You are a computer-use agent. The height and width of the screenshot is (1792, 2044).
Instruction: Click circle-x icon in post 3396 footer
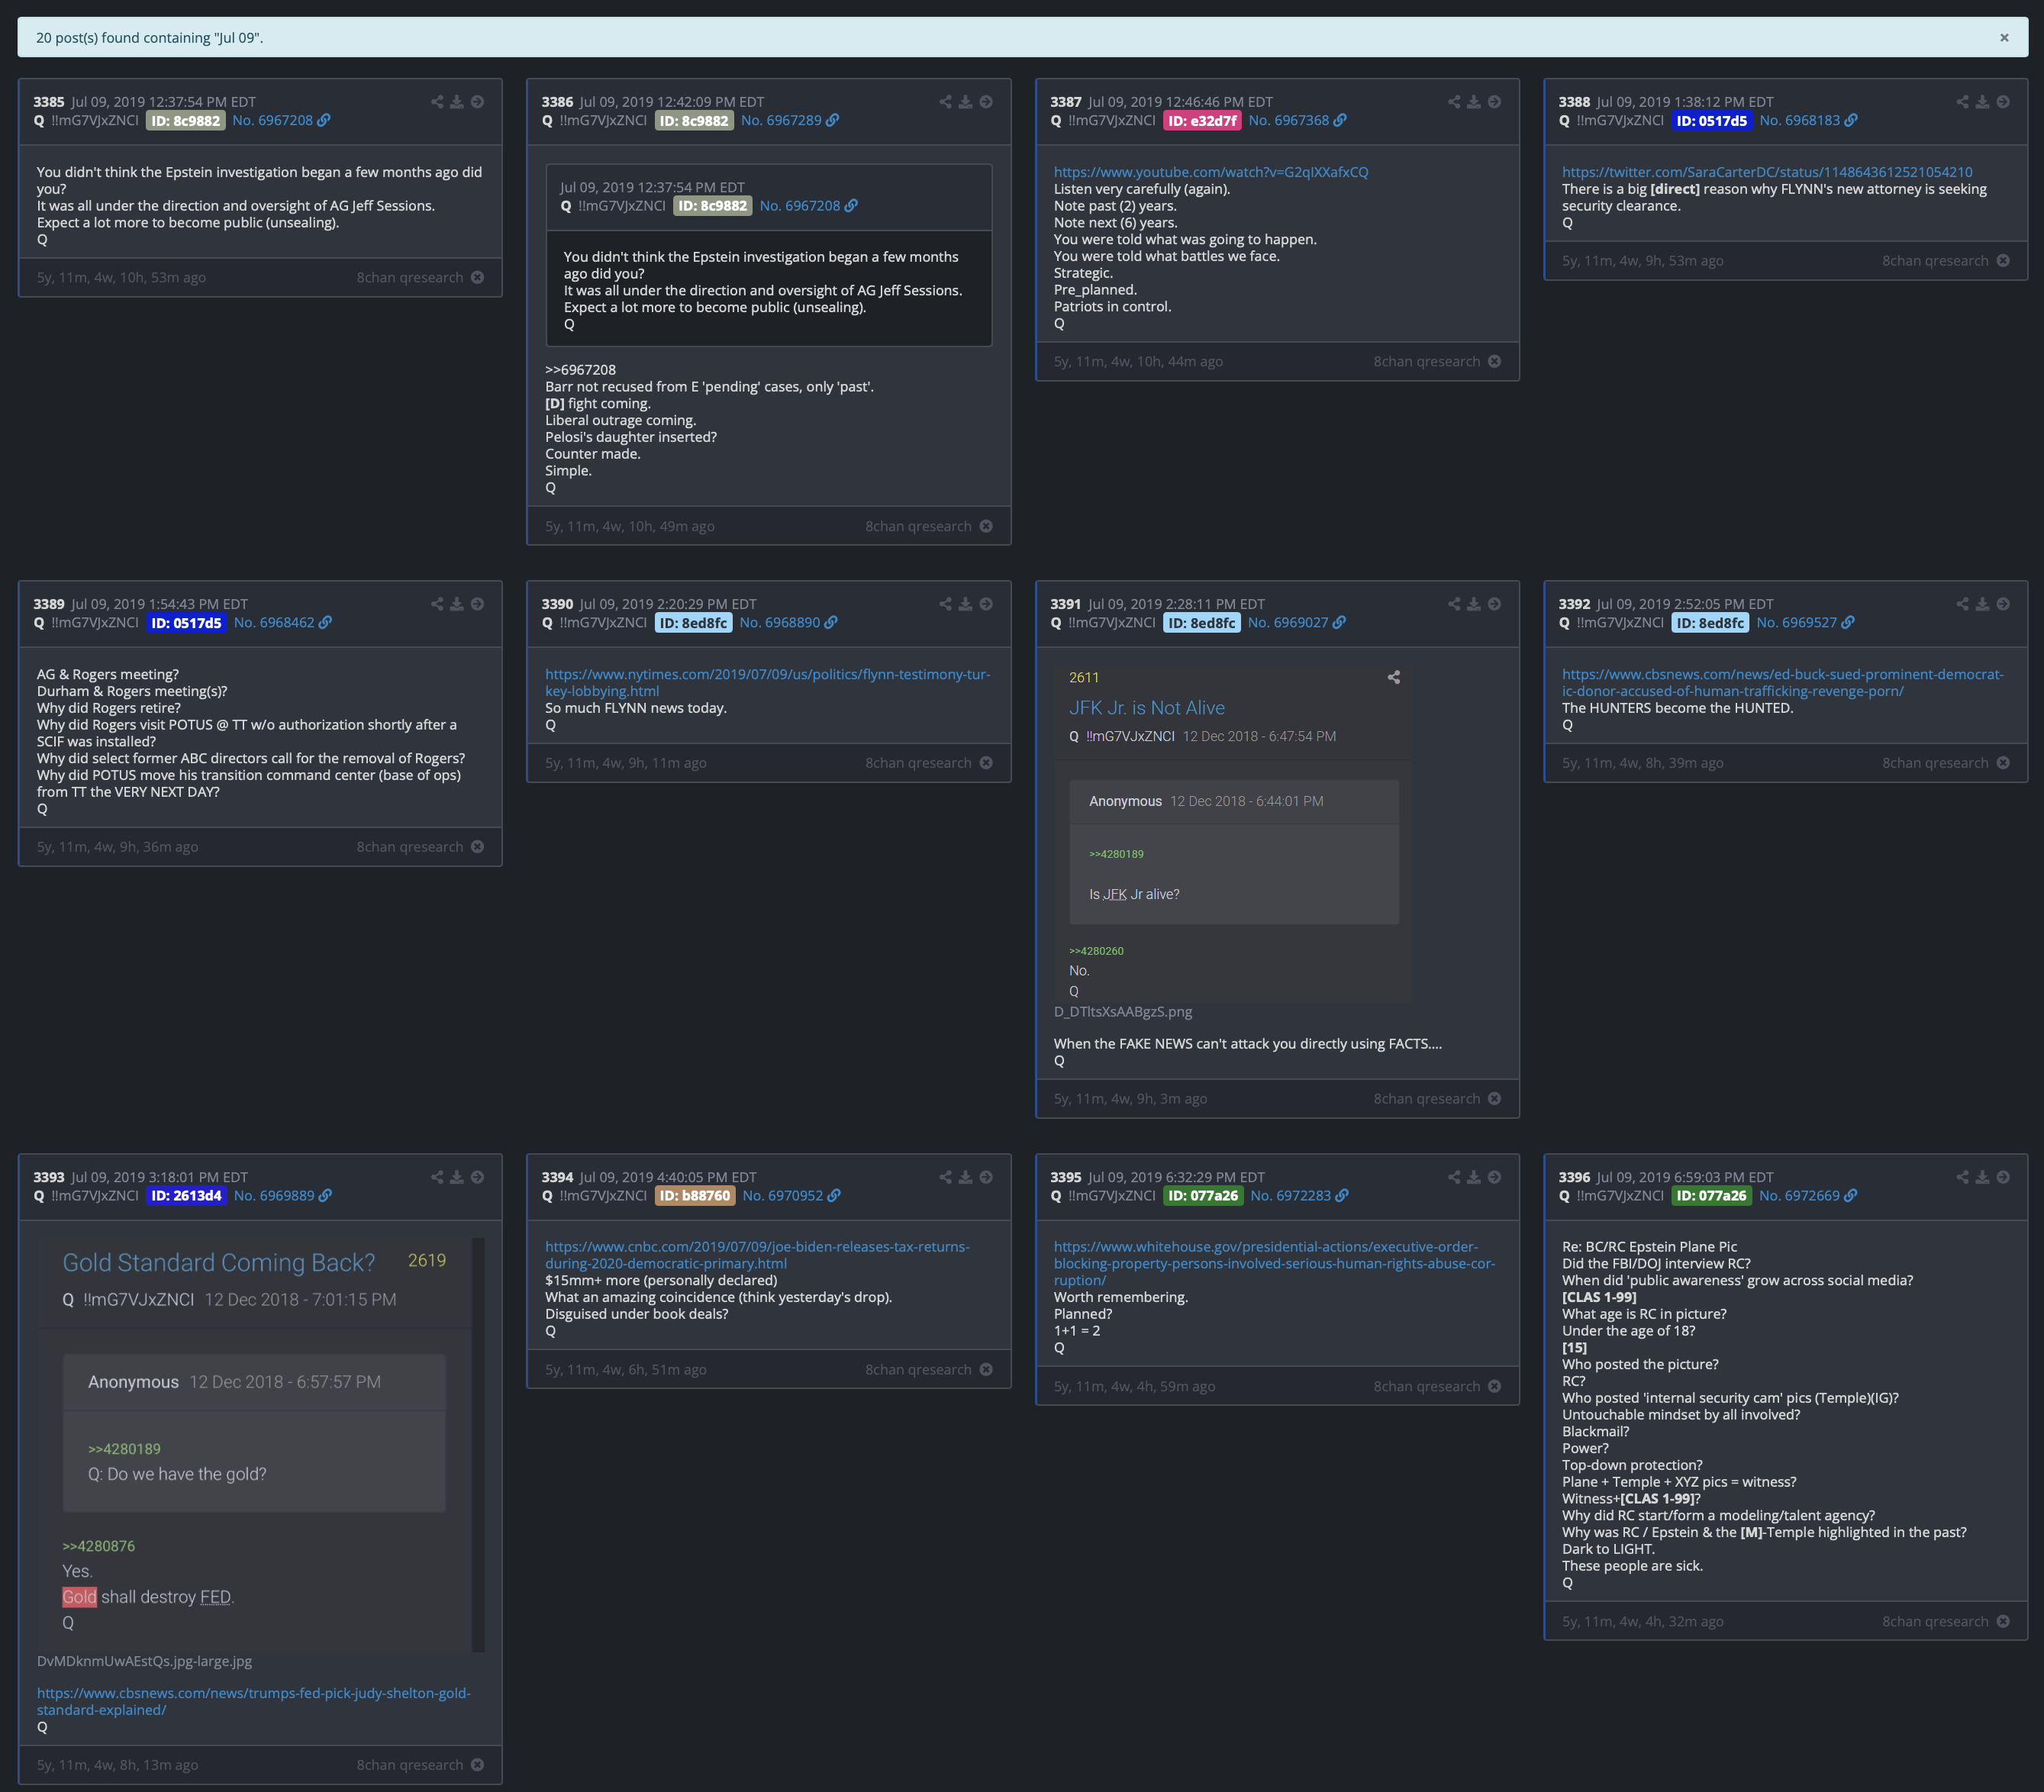2003,1621
